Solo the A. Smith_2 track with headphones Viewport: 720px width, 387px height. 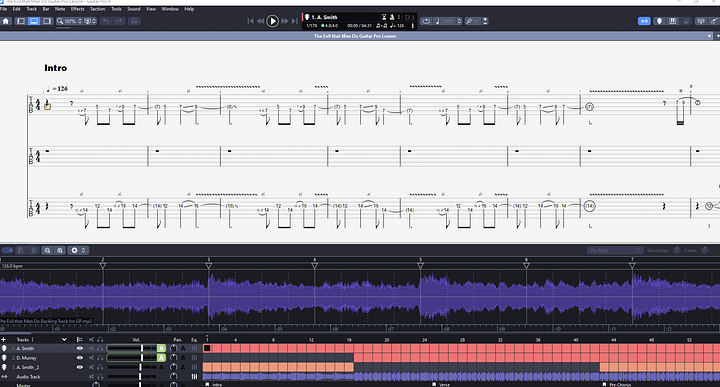tap(100, 367)
